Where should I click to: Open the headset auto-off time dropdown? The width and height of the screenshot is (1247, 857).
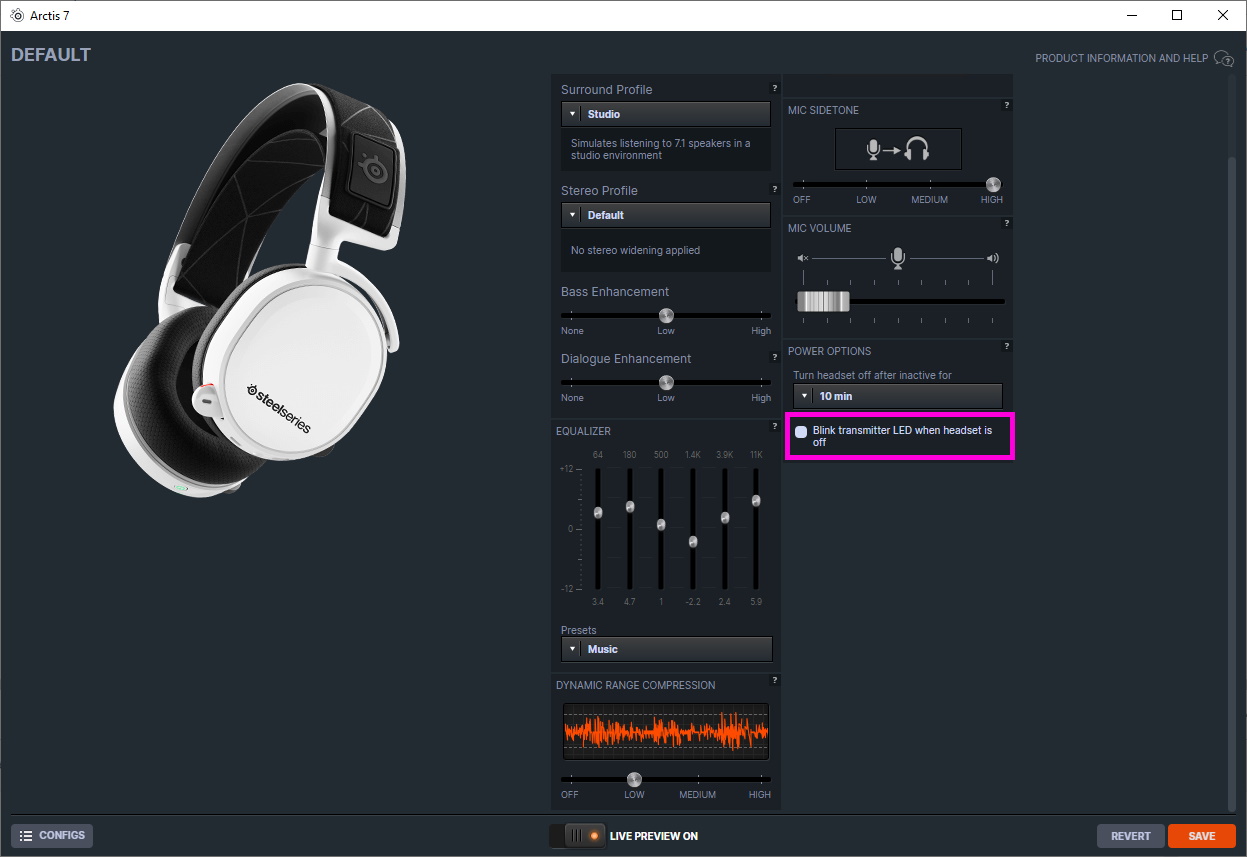pyautogui.click(x=898, y=396)
